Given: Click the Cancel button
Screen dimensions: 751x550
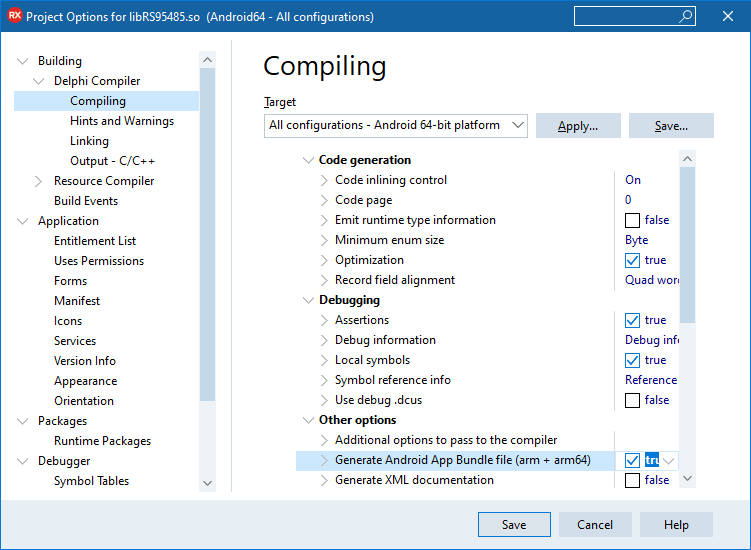Looking at the screenshot, I should point(595,525).
